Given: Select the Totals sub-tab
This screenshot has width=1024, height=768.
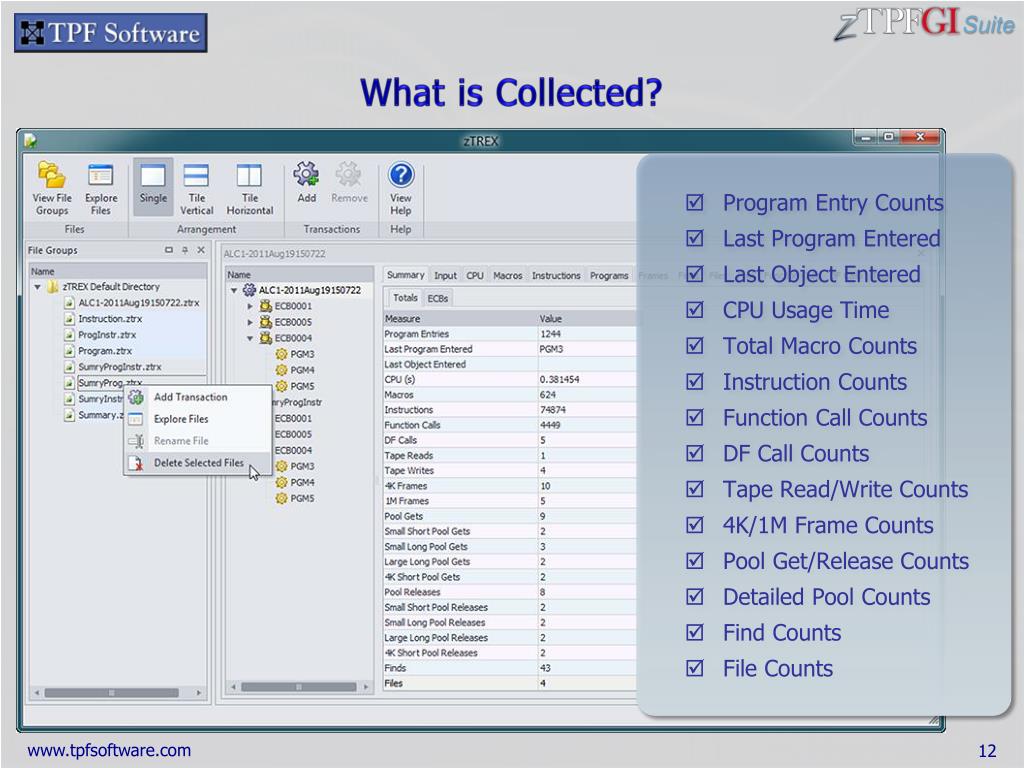Looking at the screenshot, I should [405, 298].
